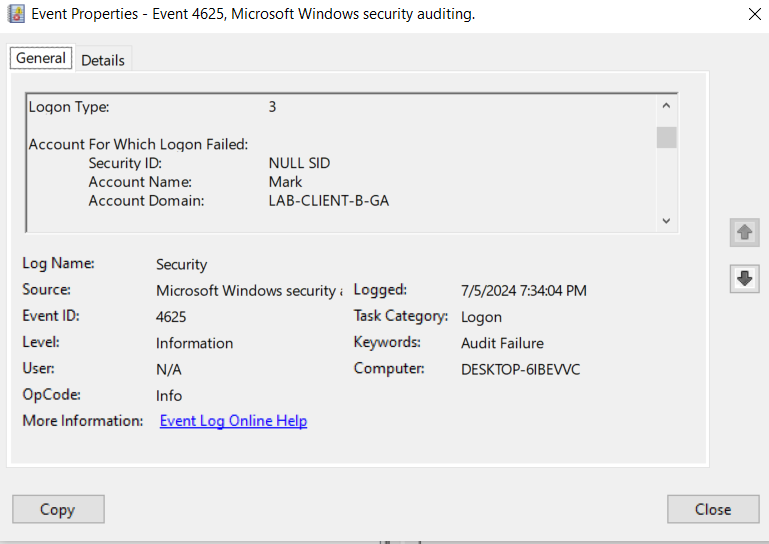Close the Event Properties dialog
Viewport: 769px width, 544px height.
713,509
